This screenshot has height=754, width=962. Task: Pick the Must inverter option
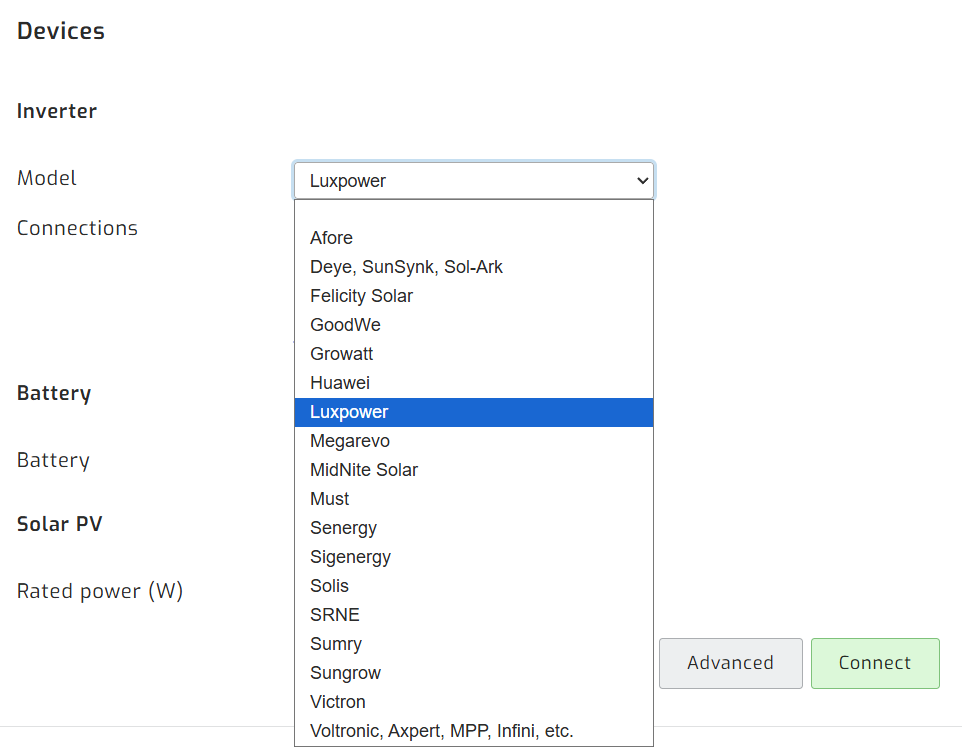point(330,499)
